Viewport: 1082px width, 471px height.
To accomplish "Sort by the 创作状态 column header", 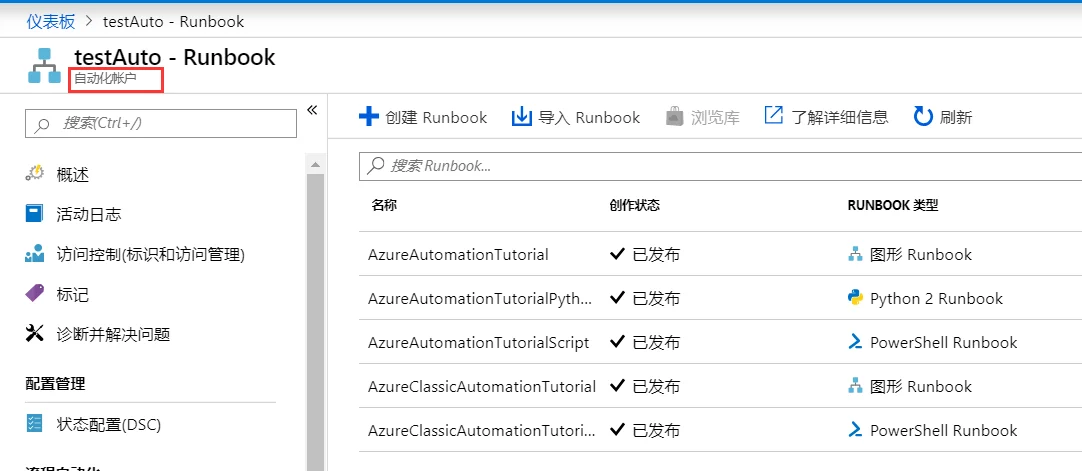I will [x=635, y=206].
